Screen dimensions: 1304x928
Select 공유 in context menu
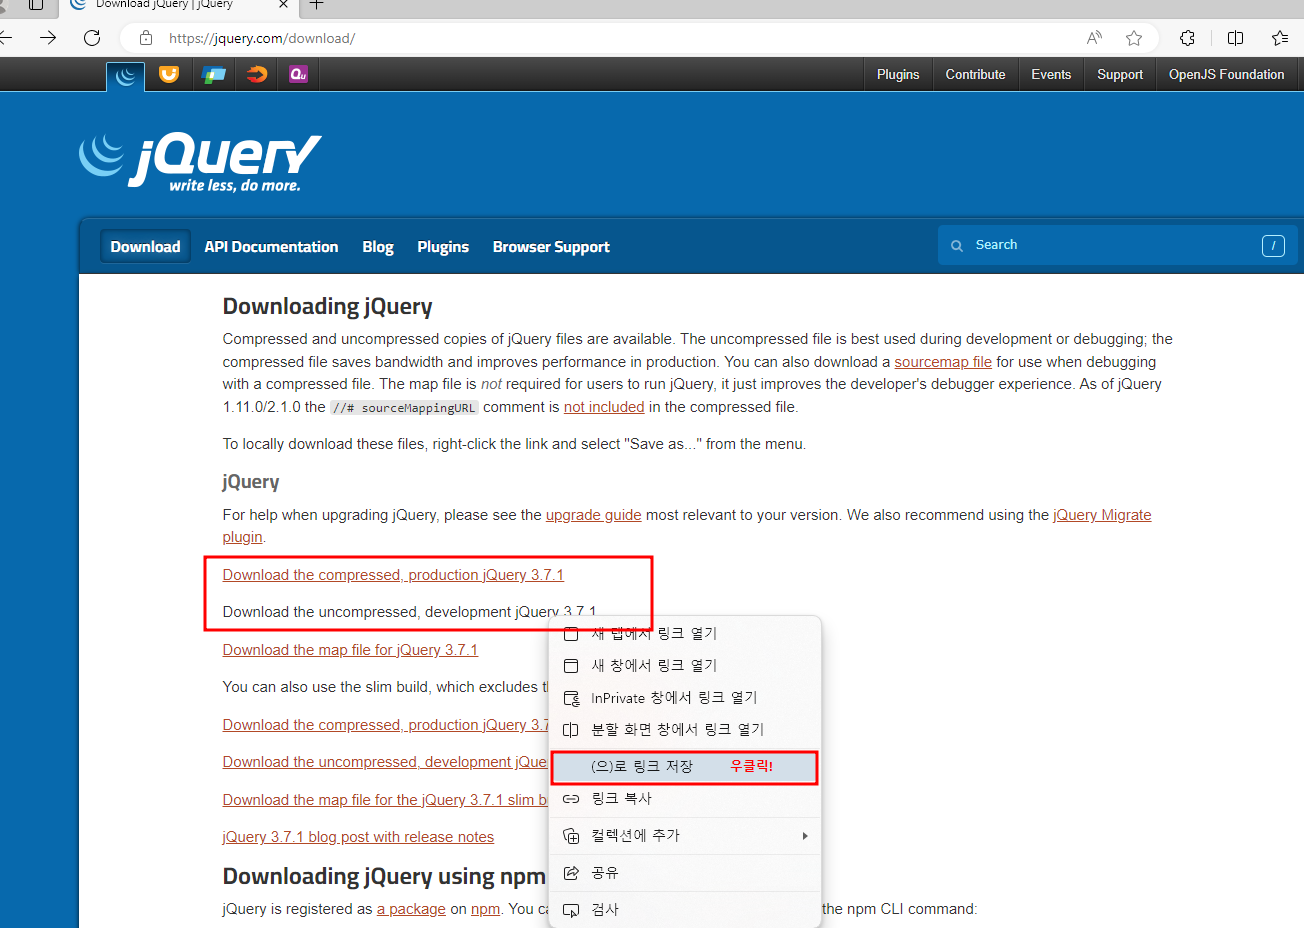685,873
